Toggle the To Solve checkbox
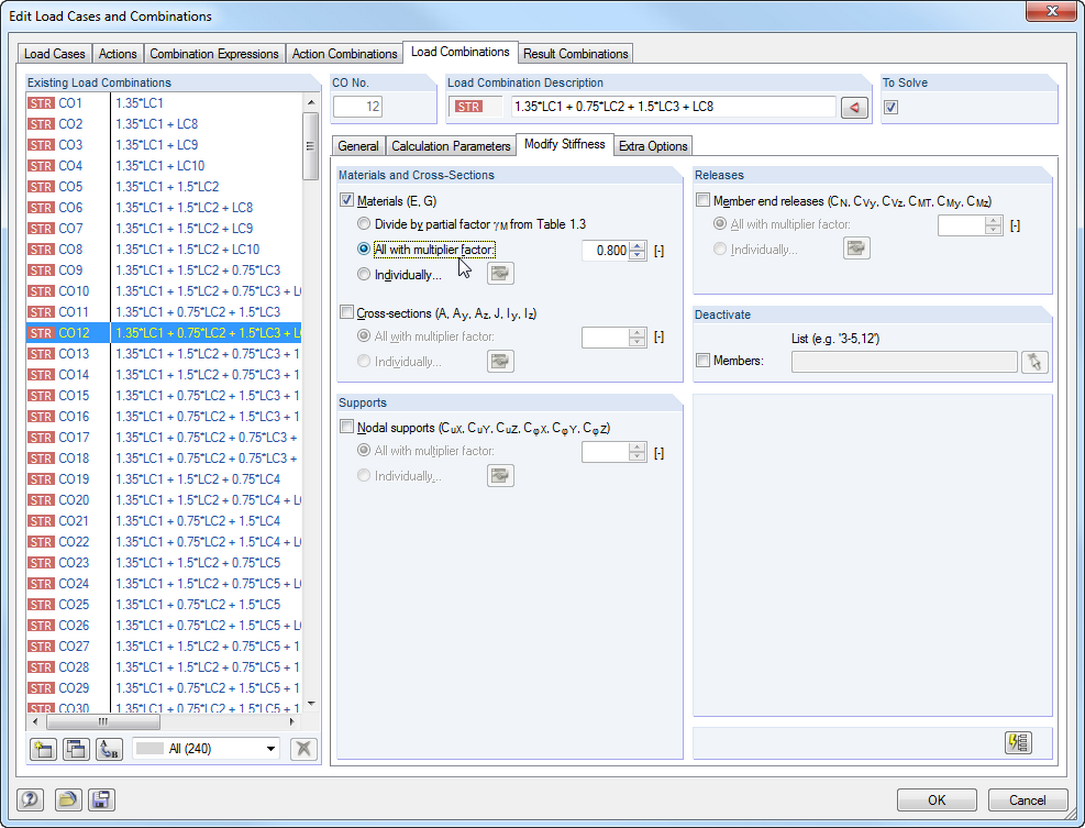1085x828 pixels. point(891,107)
